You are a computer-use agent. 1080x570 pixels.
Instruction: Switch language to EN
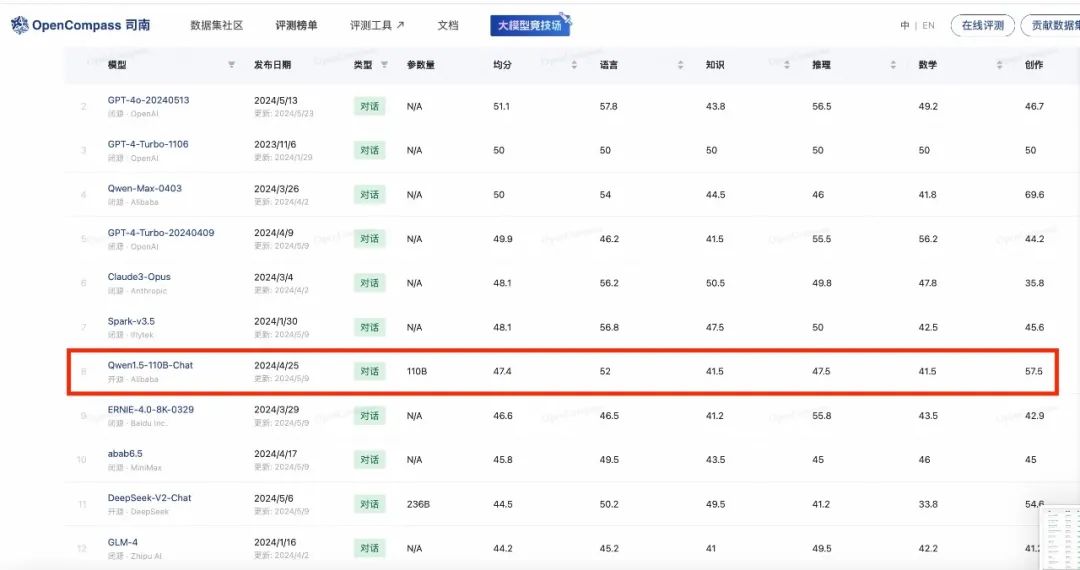928,25
